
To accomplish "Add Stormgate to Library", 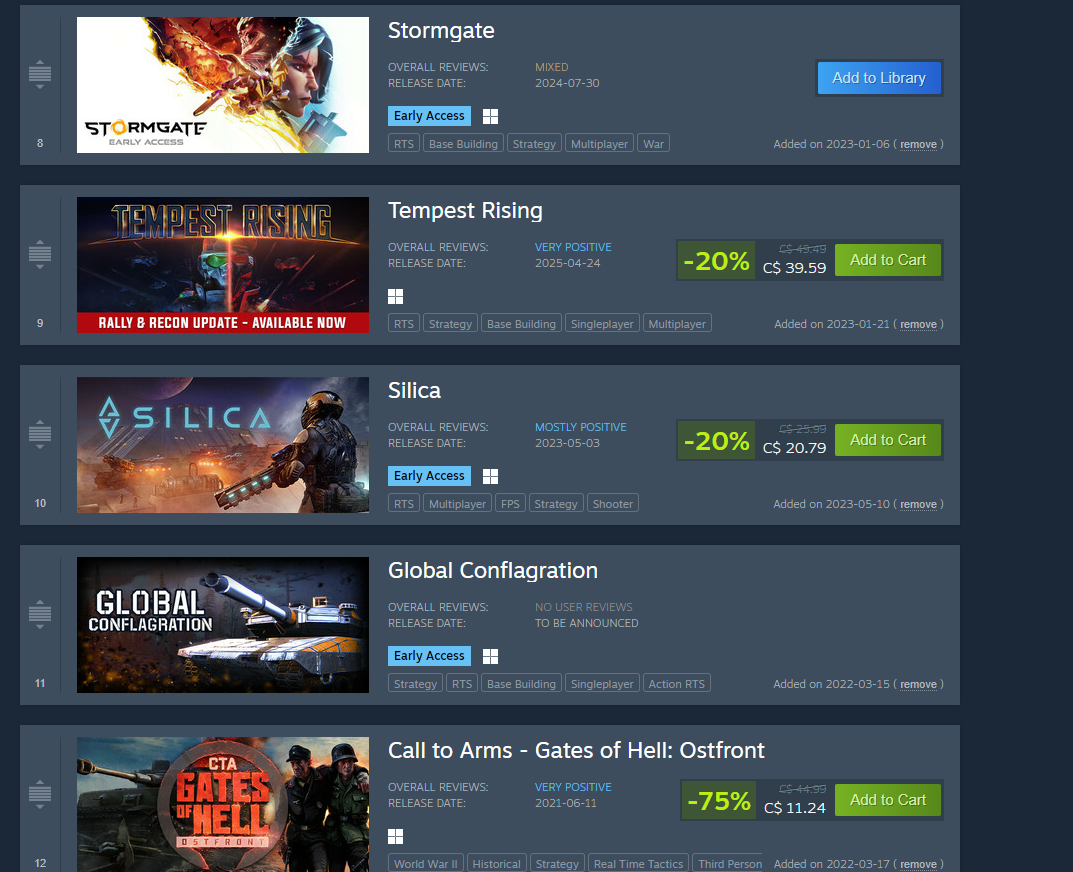I will pos(879,78).
